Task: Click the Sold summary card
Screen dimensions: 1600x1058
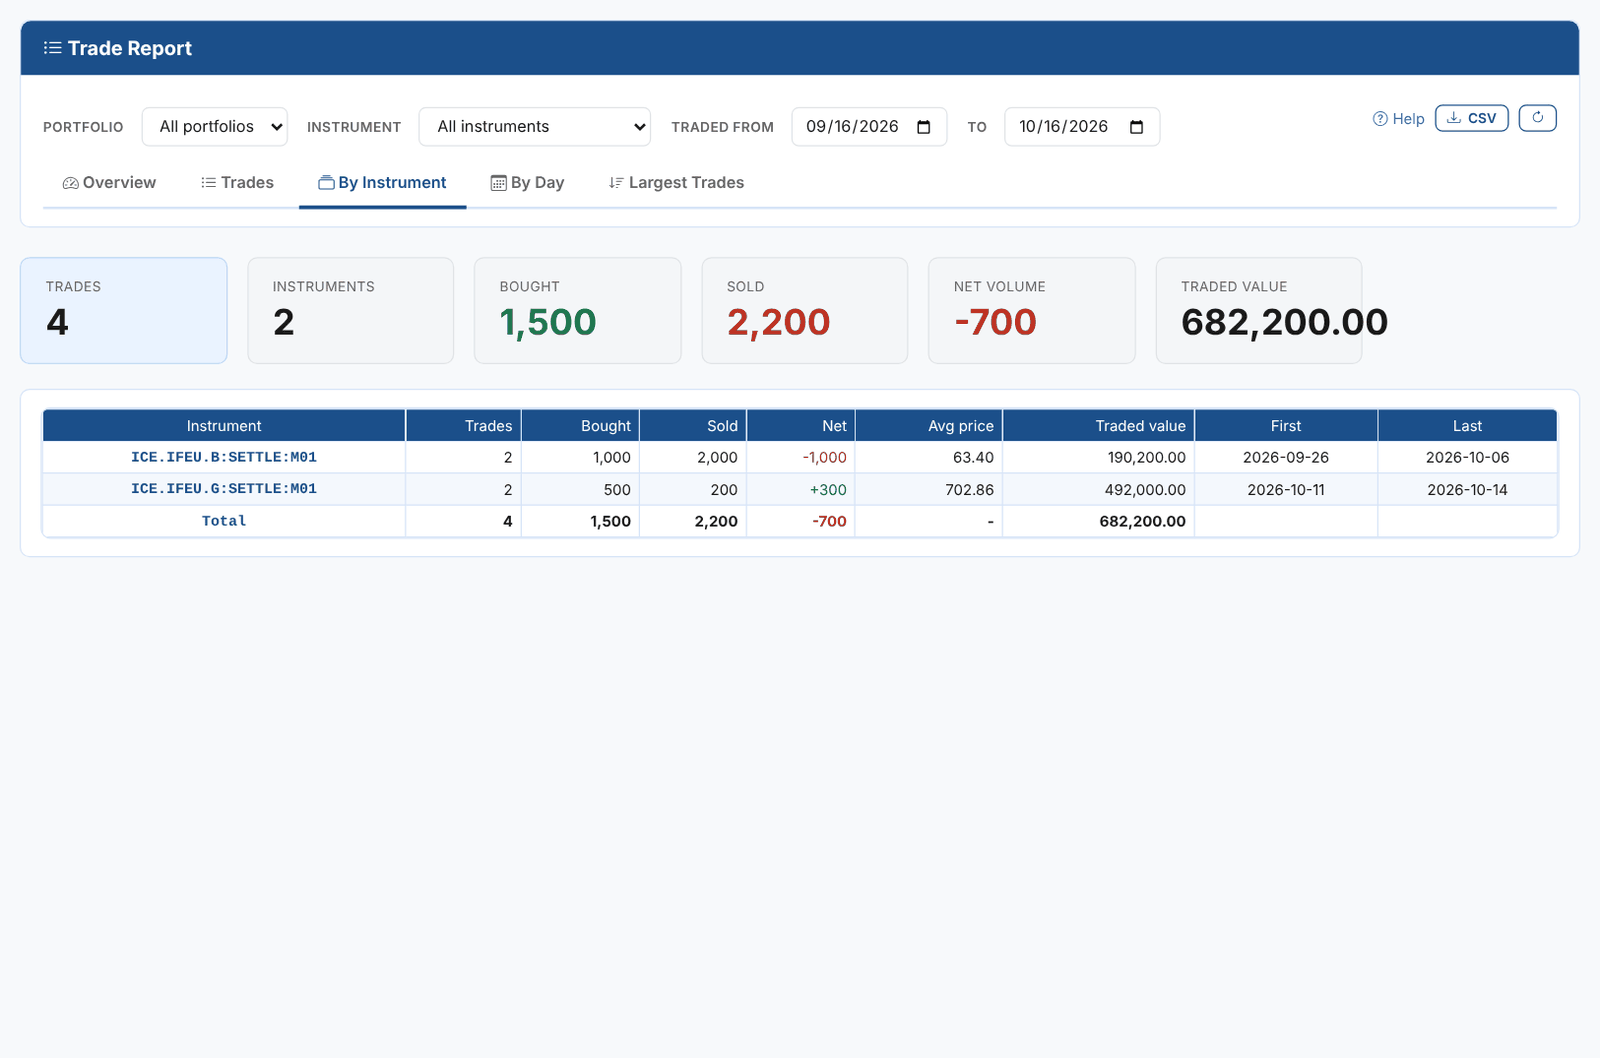Action: click(x=805, y=311)
